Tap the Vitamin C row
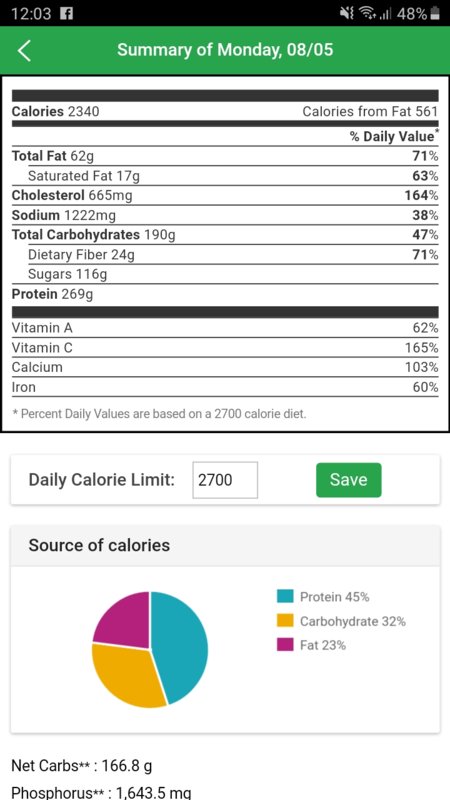 coord(225,348)
